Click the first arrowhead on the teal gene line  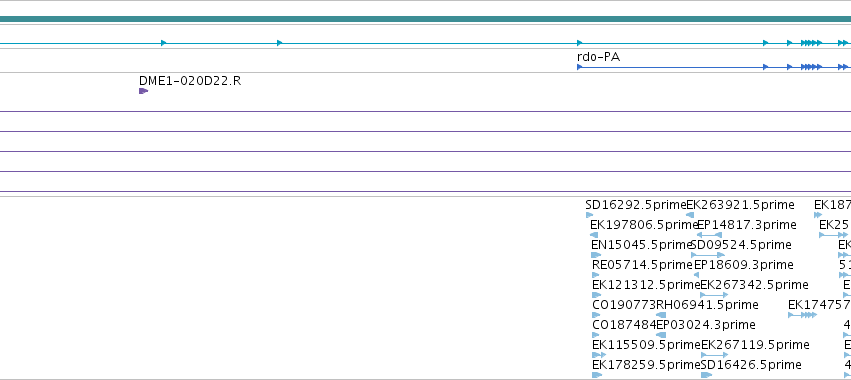click(x=163, y=43)
